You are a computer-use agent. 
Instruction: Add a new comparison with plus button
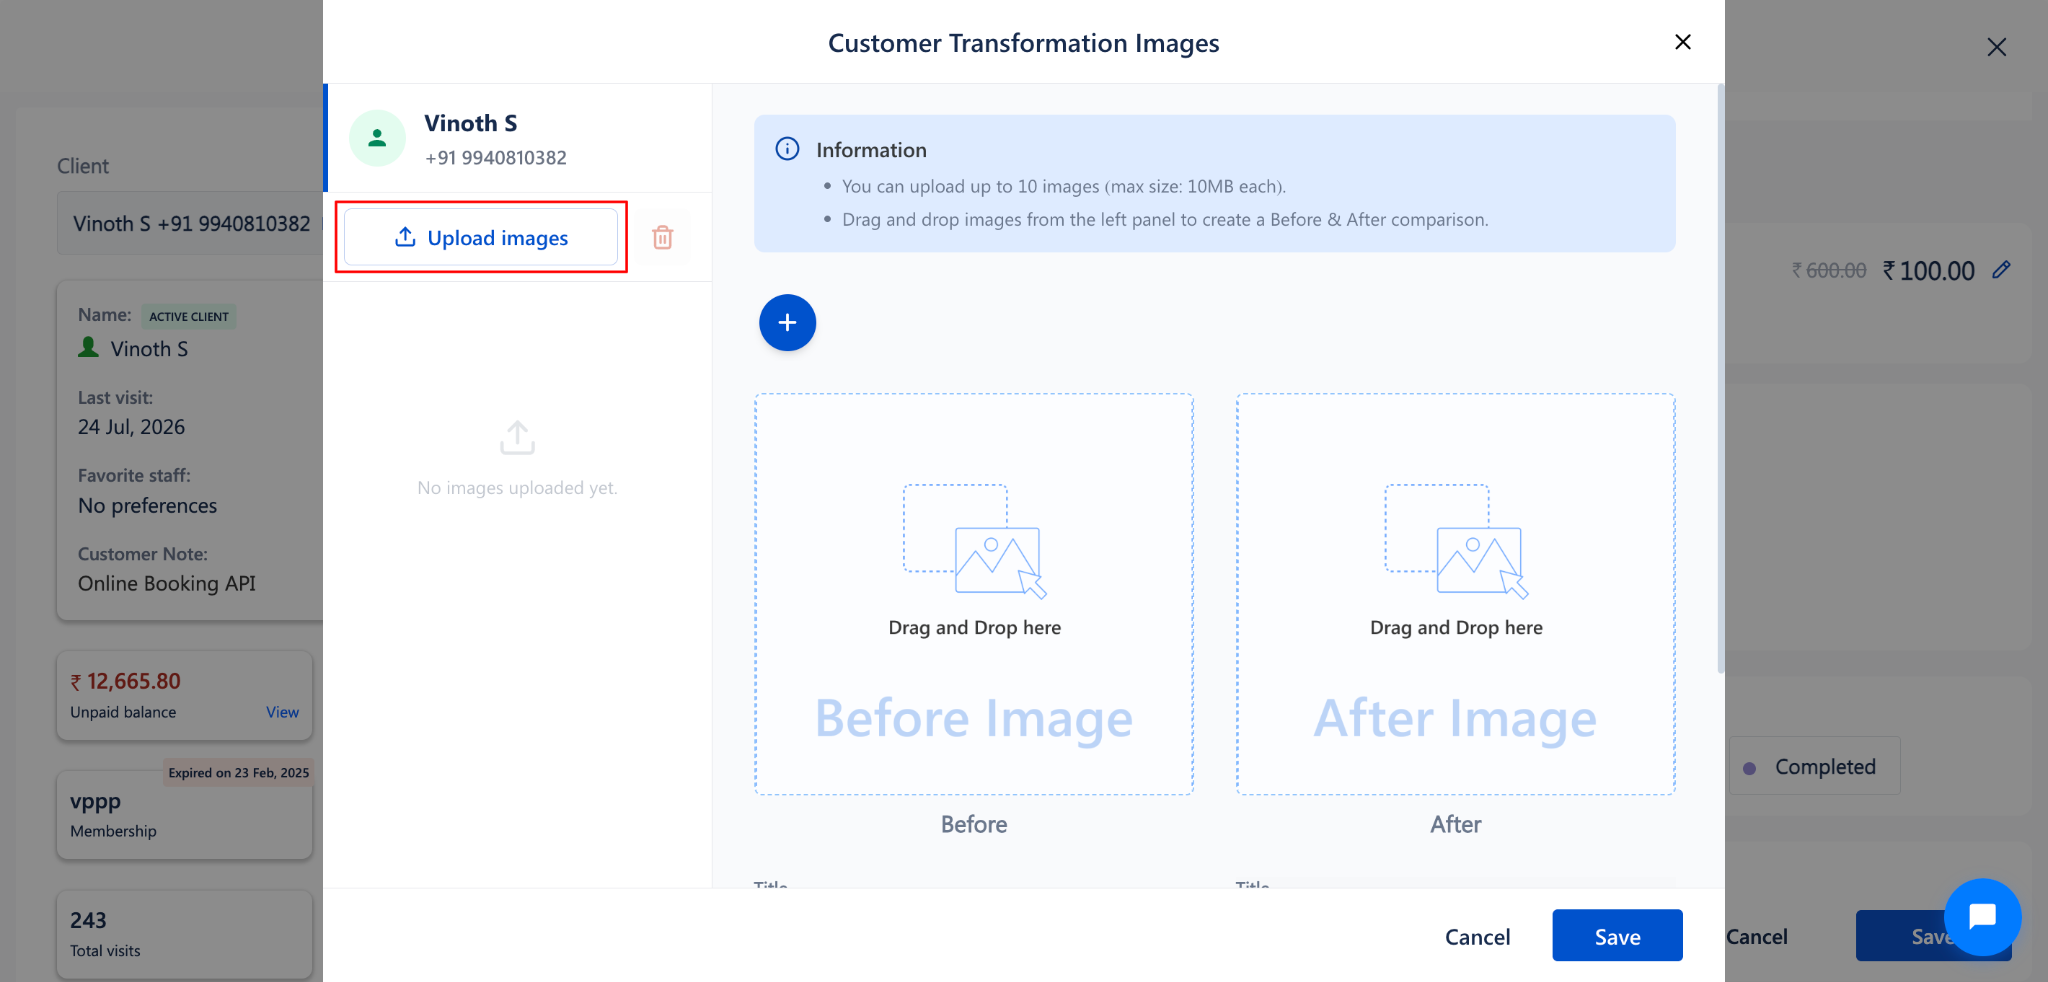coord(787,323)
